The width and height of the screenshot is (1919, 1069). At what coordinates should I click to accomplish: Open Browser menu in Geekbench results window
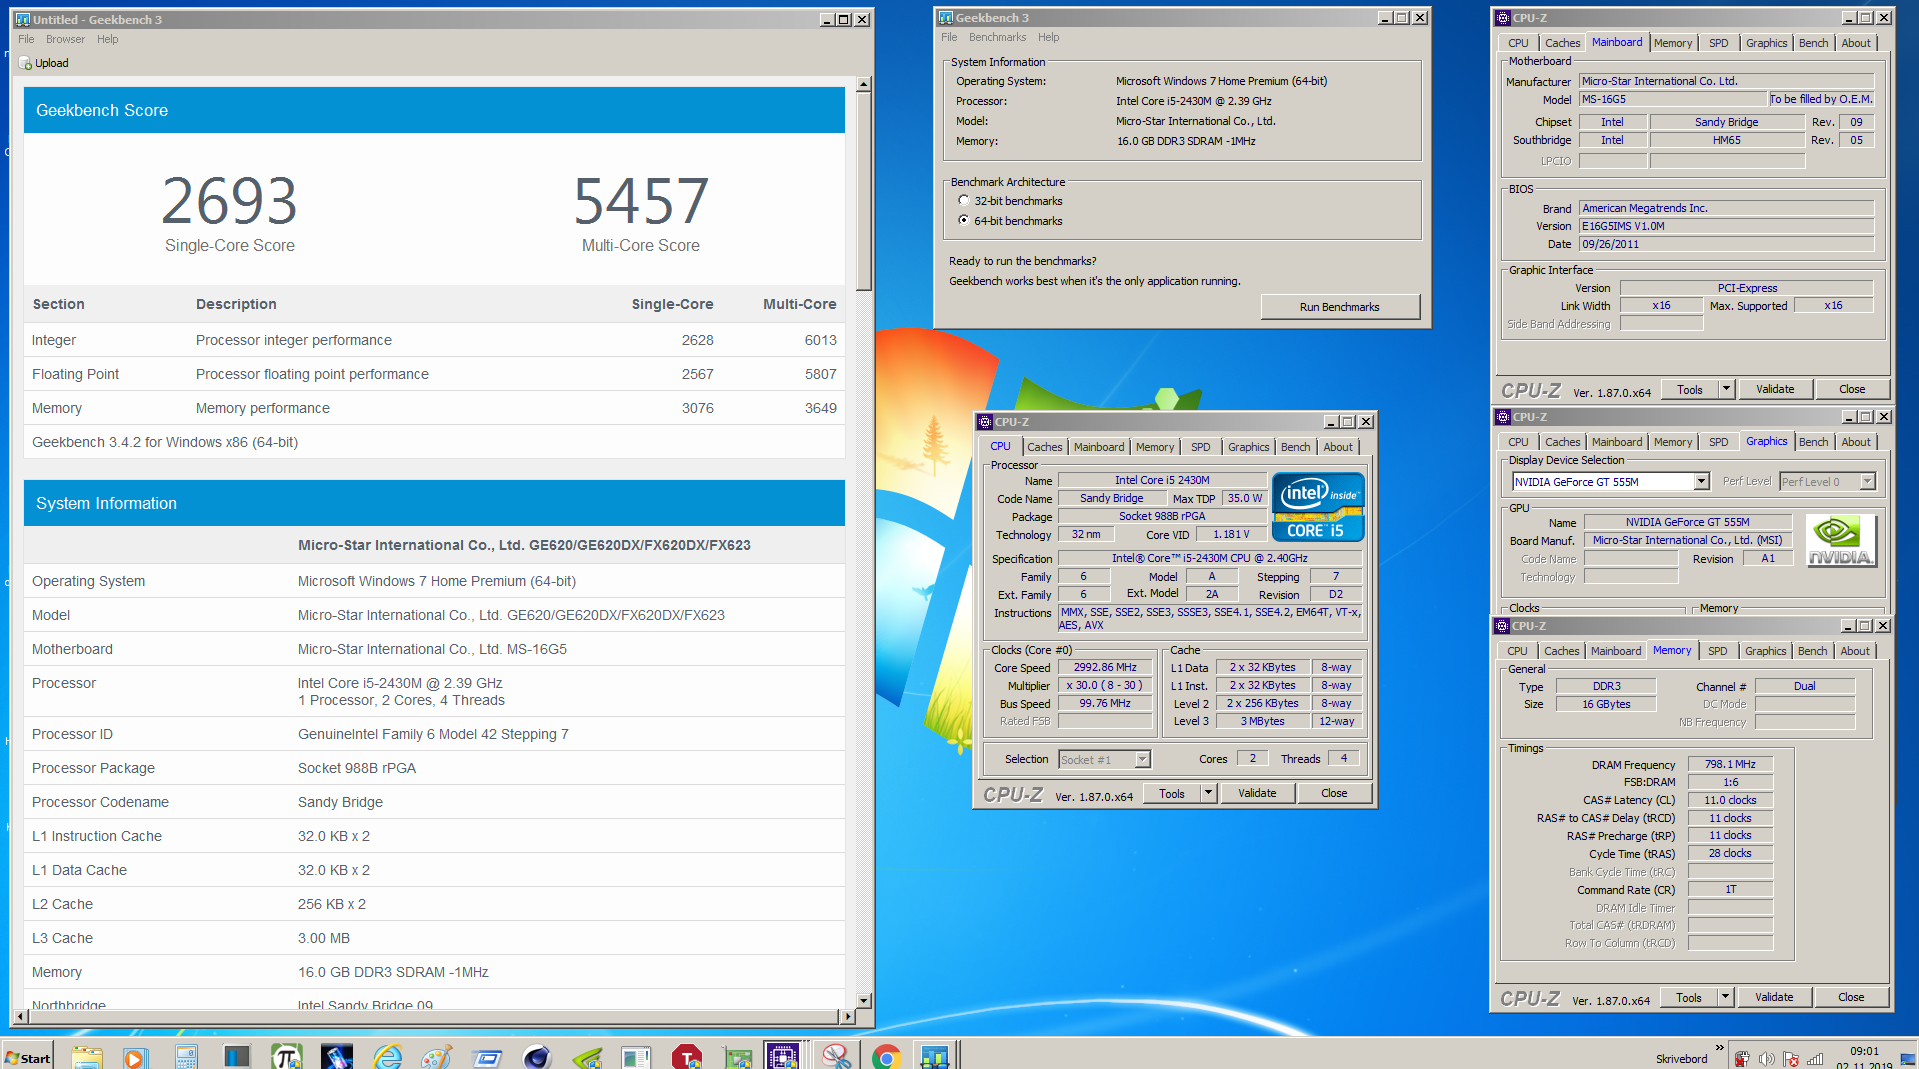[65, 40]
